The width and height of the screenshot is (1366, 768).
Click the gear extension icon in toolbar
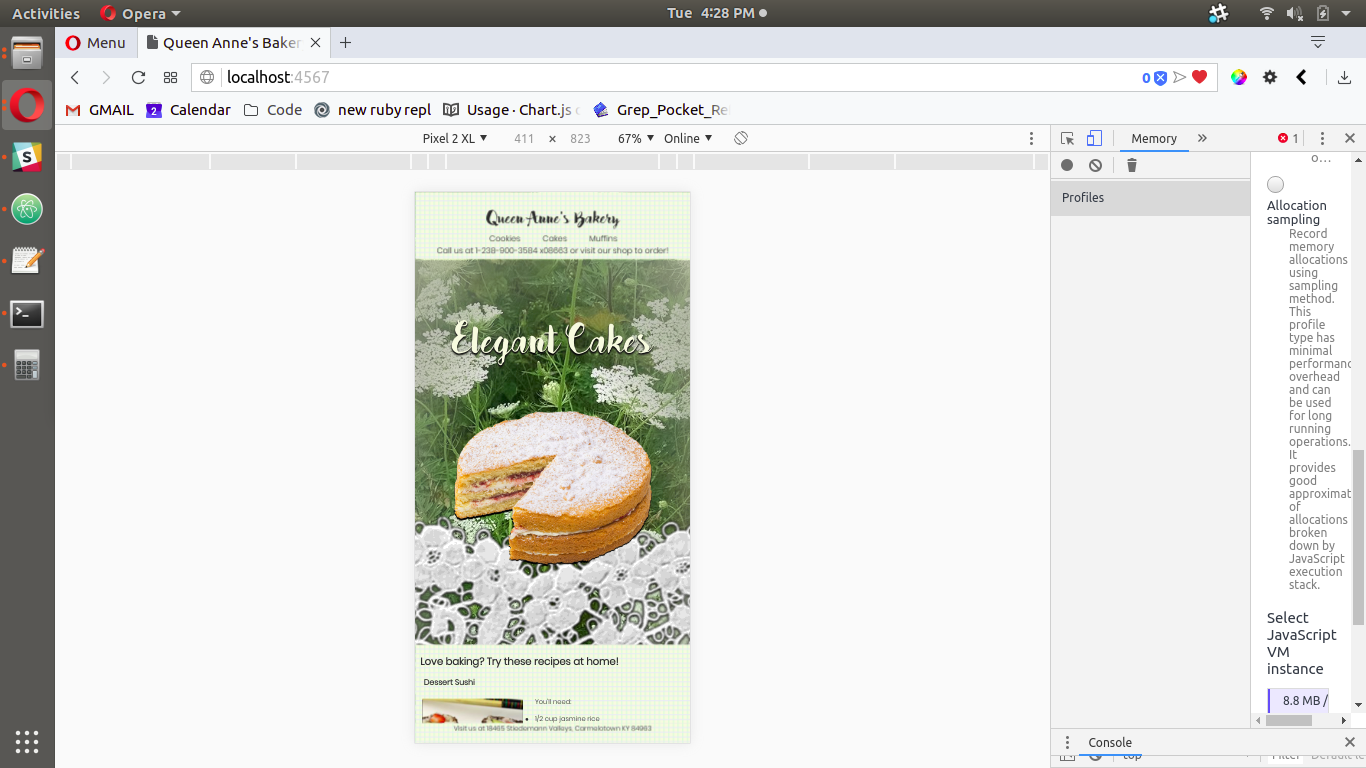(1270, 77)
